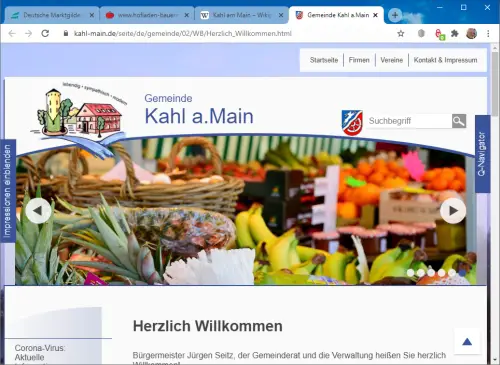Bookmark this page with the star icon

pos(401,33)
